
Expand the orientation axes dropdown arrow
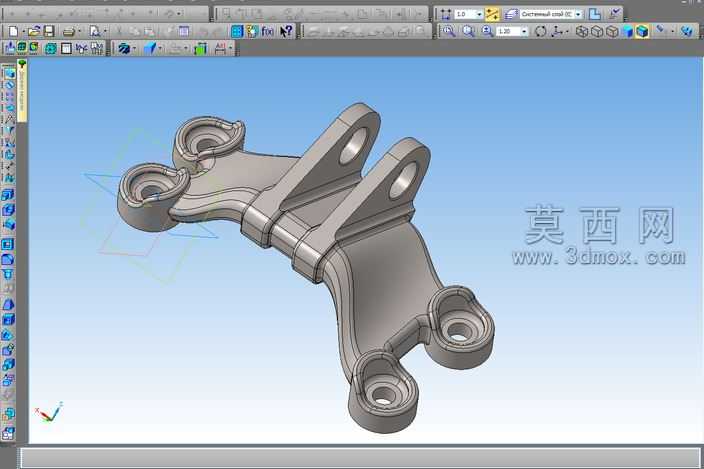pos(567,31)
